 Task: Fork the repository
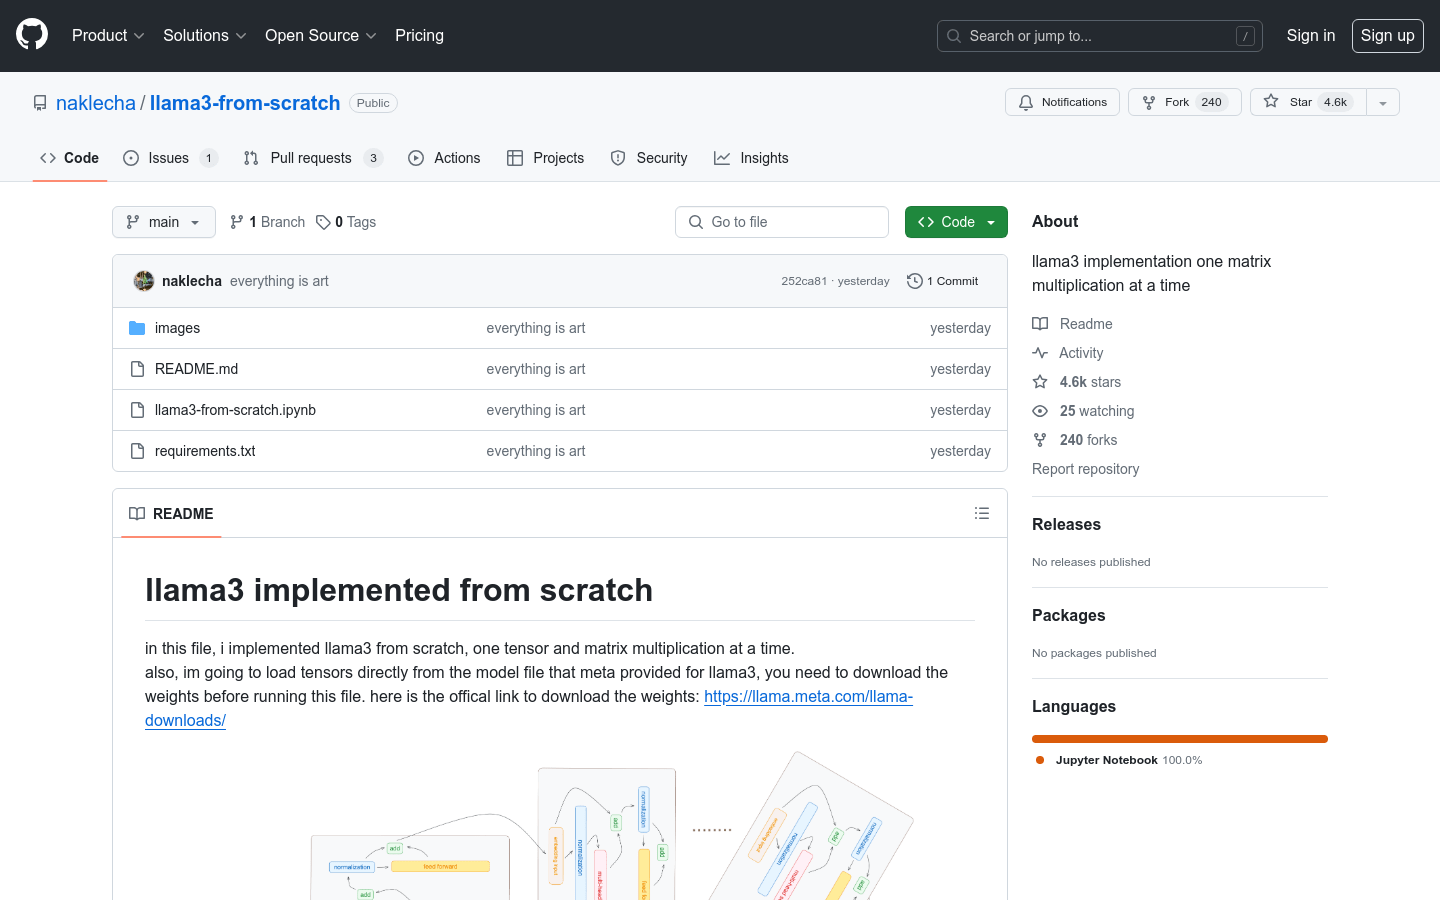1184,102
